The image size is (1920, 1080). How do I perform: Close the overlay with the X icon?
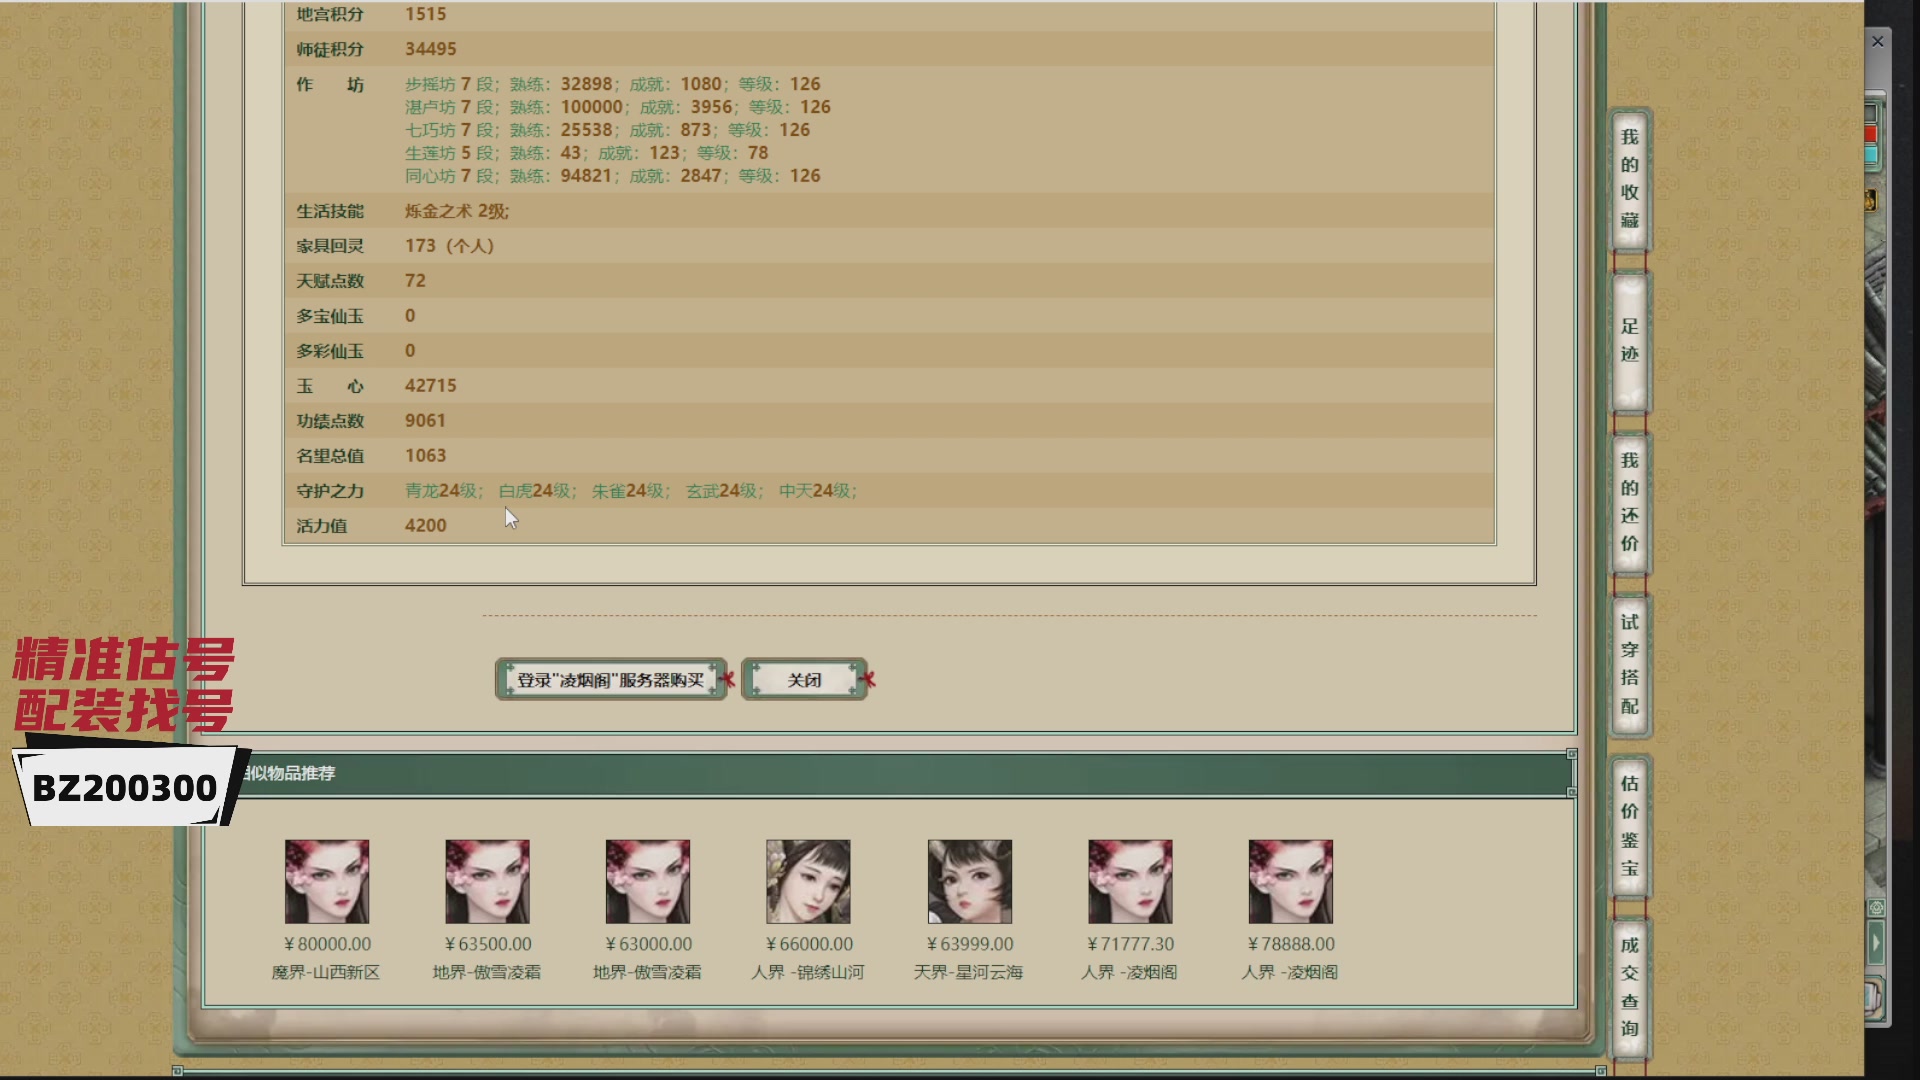click(x=1877, y=42)
